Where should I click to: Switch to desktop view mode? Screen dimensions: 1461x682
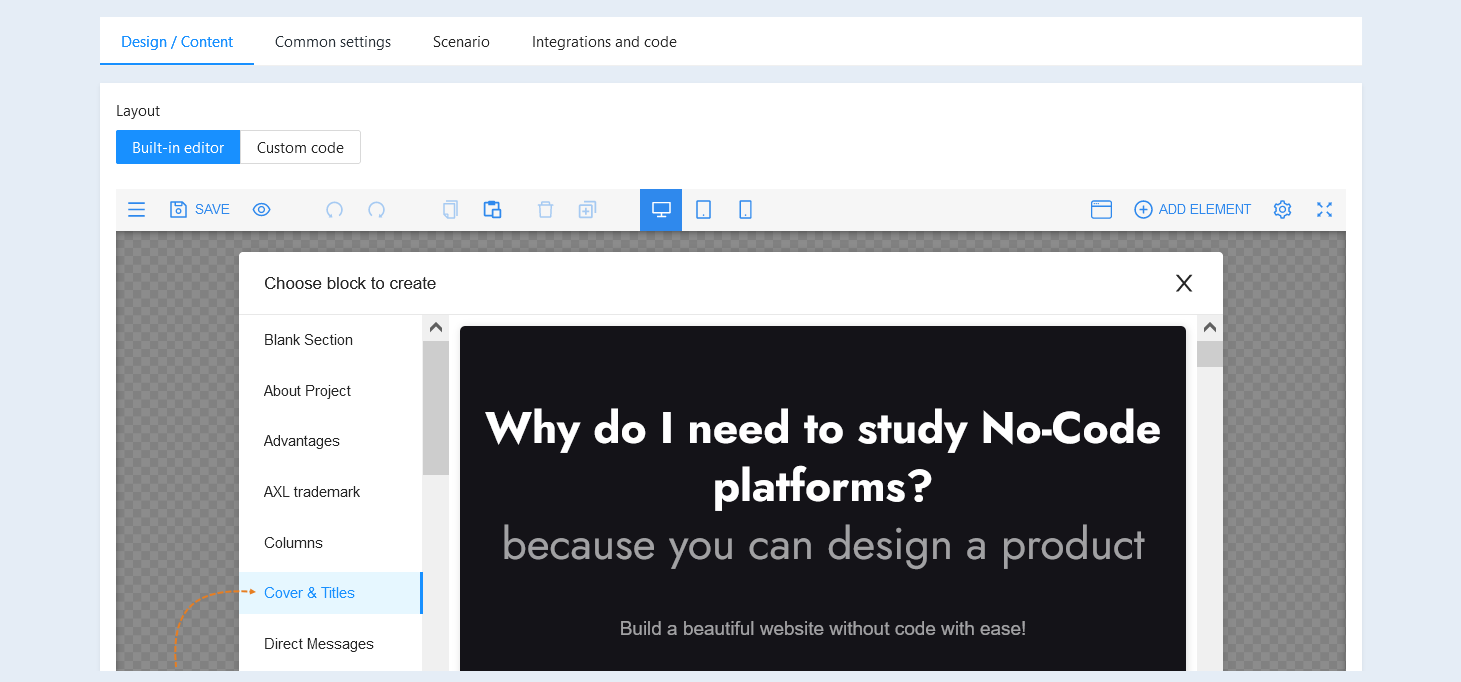(661, 210)
